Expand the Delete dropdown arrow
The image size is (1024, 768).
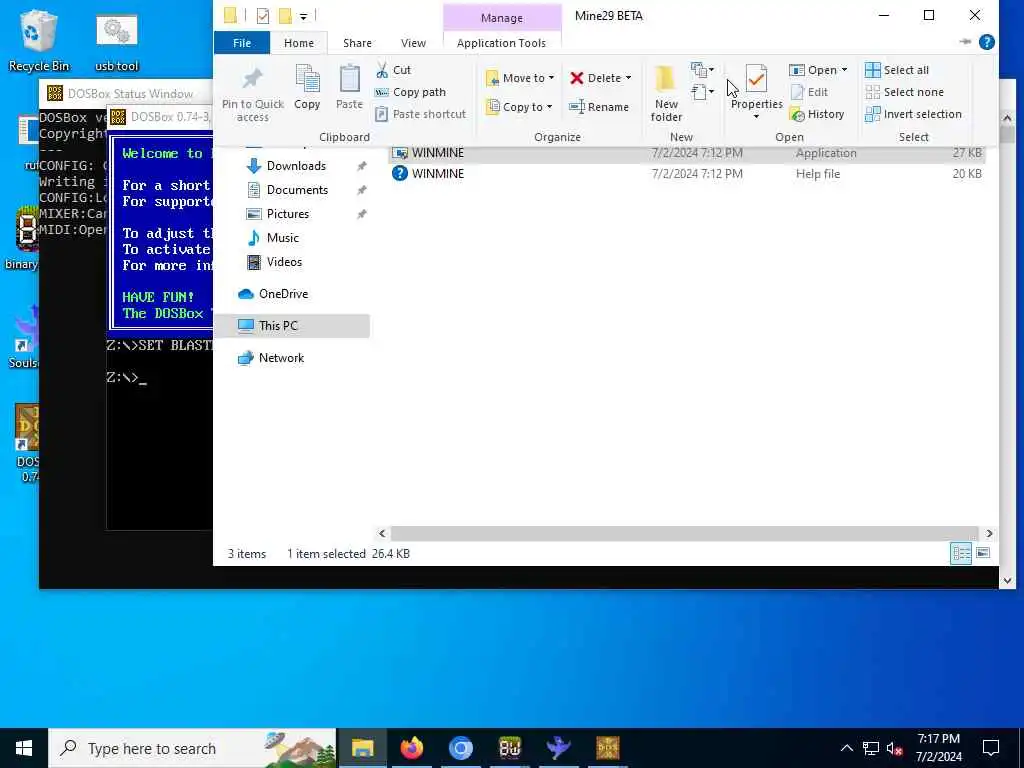[x=628, y=78]
